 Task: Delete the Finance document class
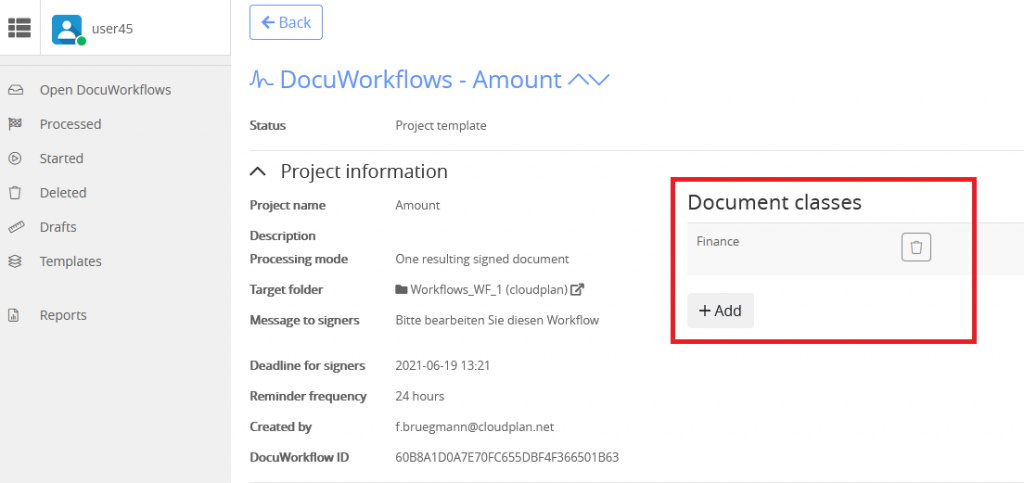[916, 248]
